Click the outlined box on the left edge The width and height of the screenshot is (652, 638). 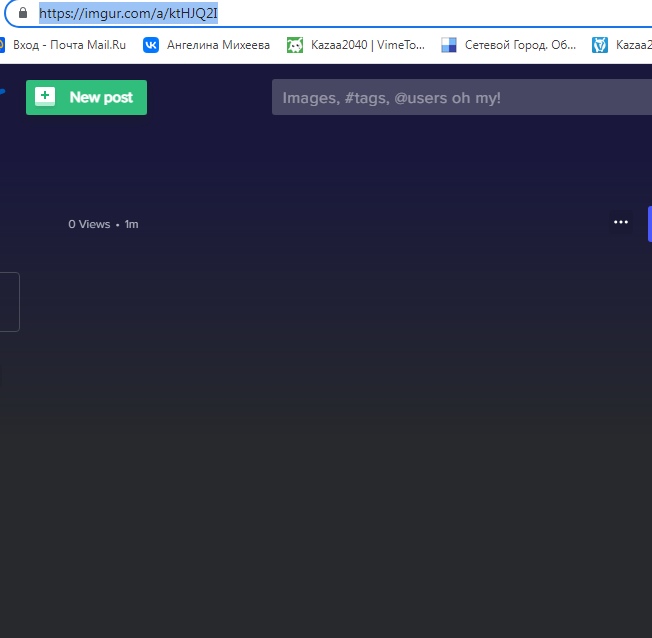(x=9, y=301)
